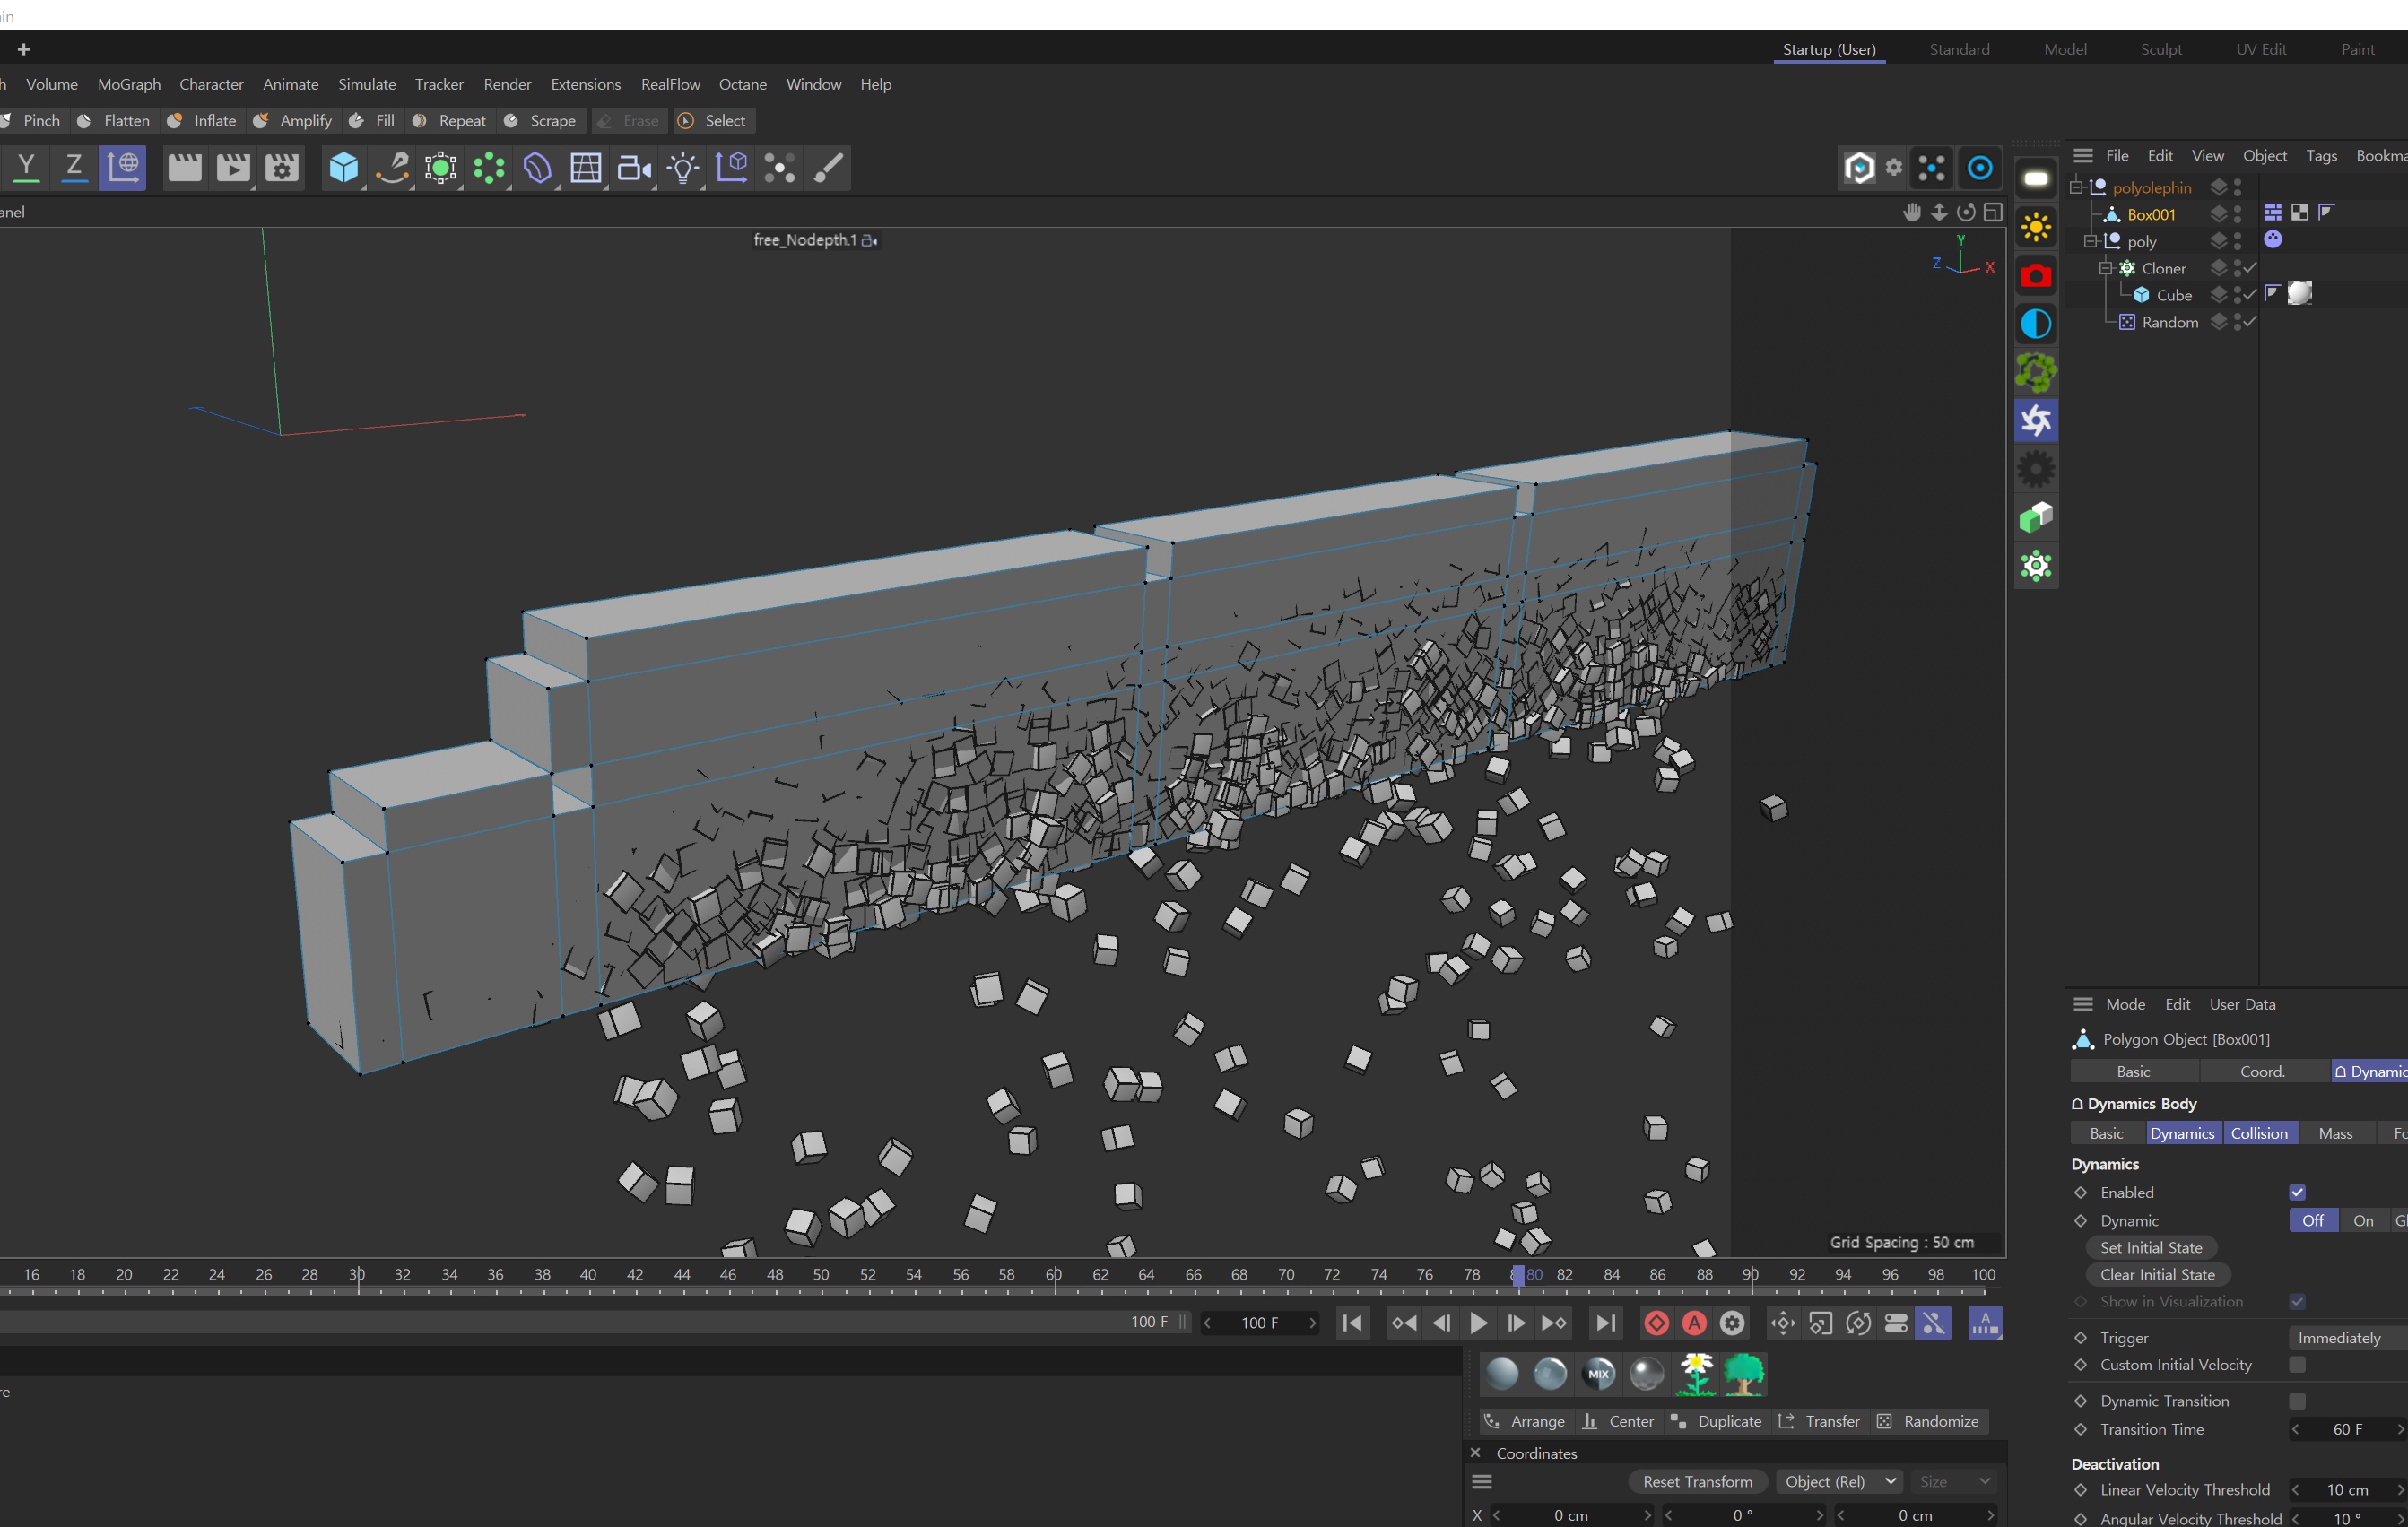Lock the Y axis
2408x1527 pixels.
click(x=27, y=167)
